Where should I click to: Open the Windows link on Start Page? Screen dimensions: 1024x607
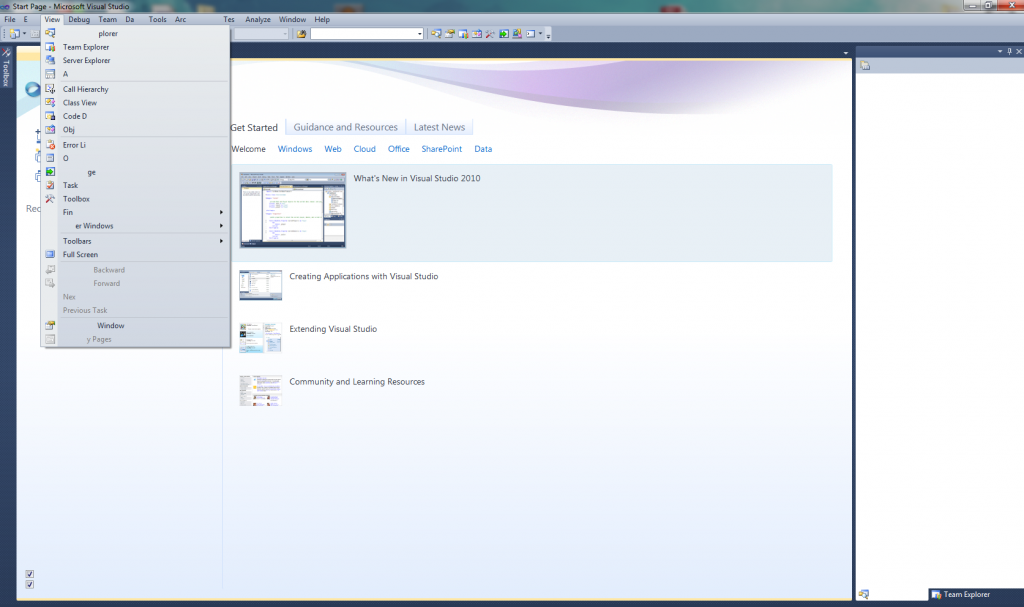click(x=295, y=149)
